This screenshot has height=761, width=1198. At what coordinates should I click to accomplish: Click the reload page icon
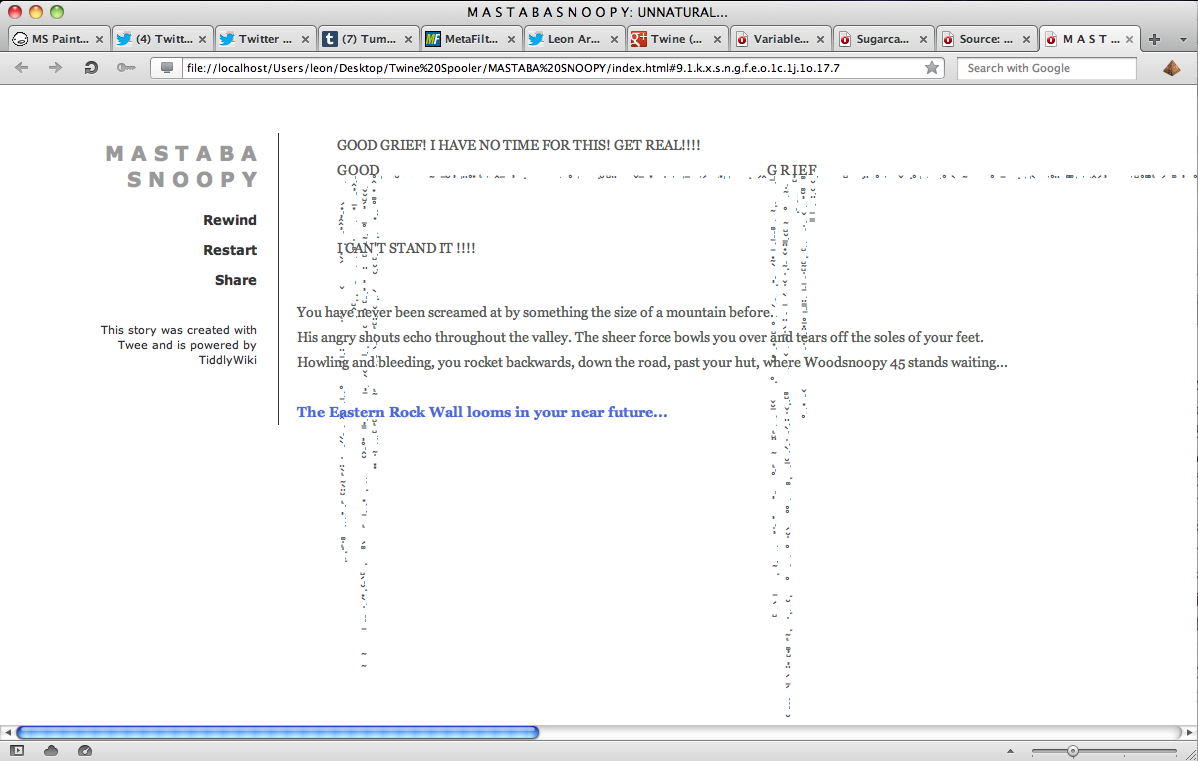[x=90, y=68]
